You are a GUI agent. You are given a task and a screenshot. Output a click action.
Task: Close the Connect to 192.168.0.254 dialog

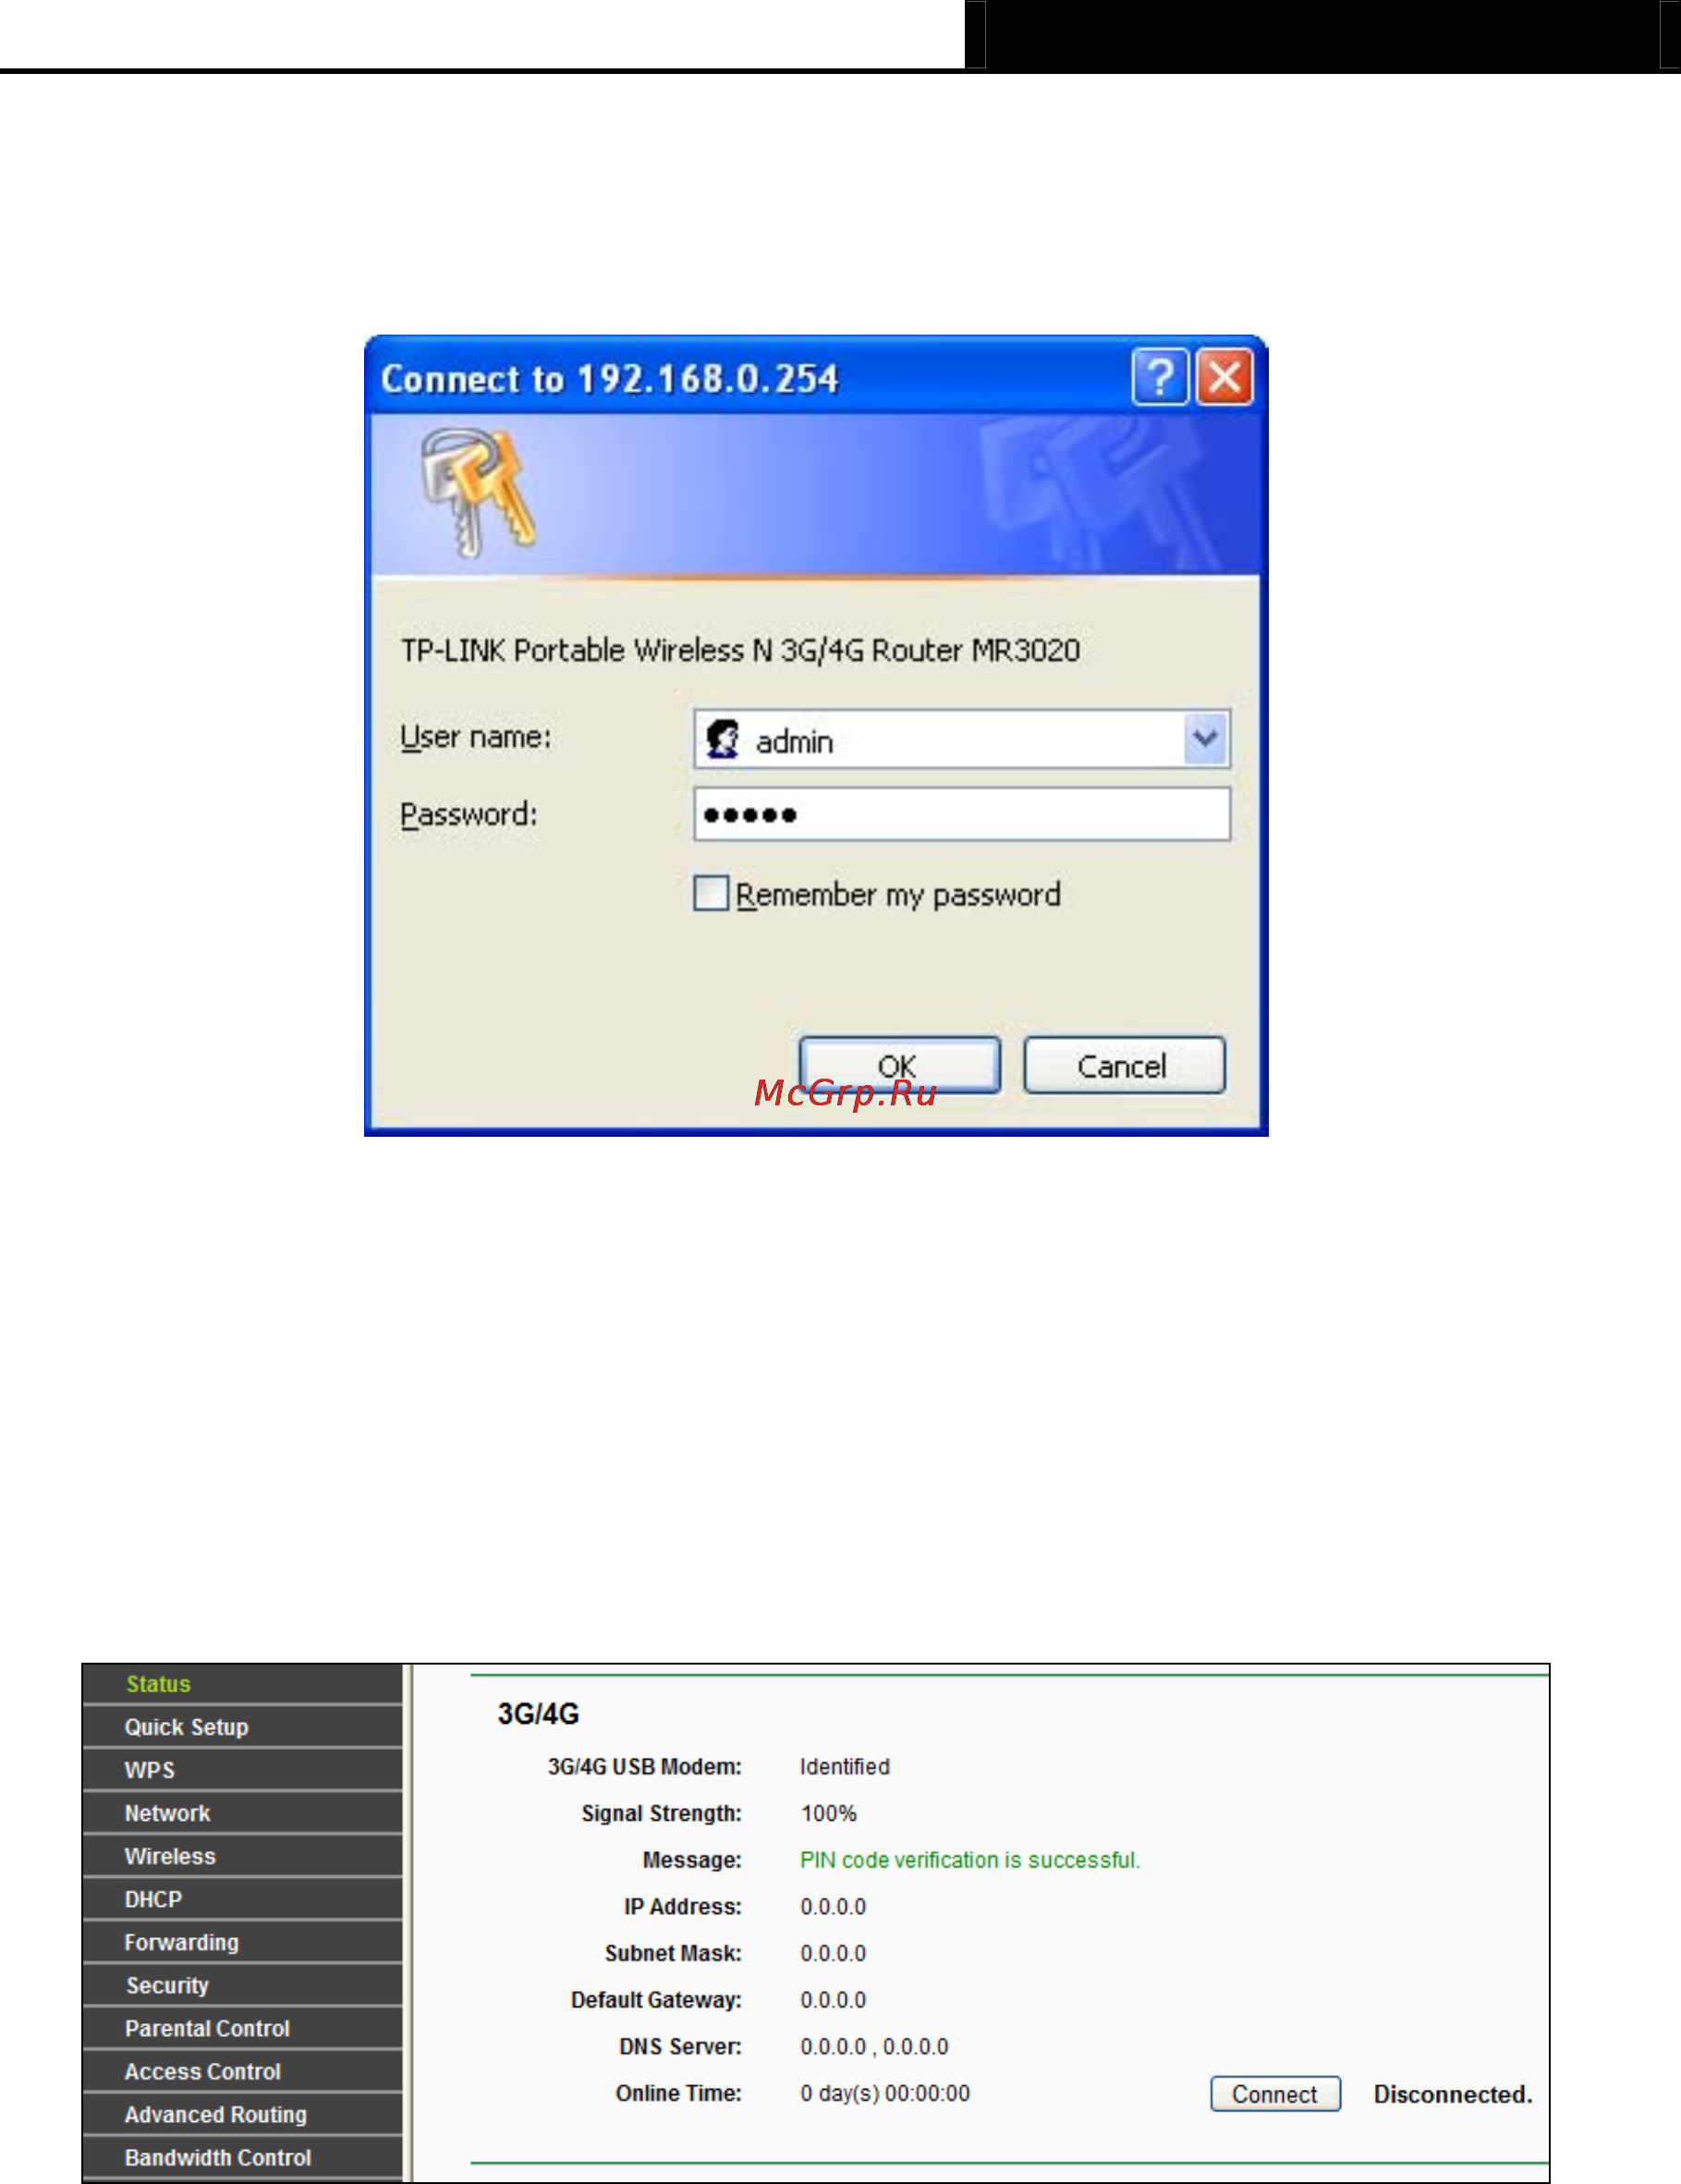[1225, 377]
